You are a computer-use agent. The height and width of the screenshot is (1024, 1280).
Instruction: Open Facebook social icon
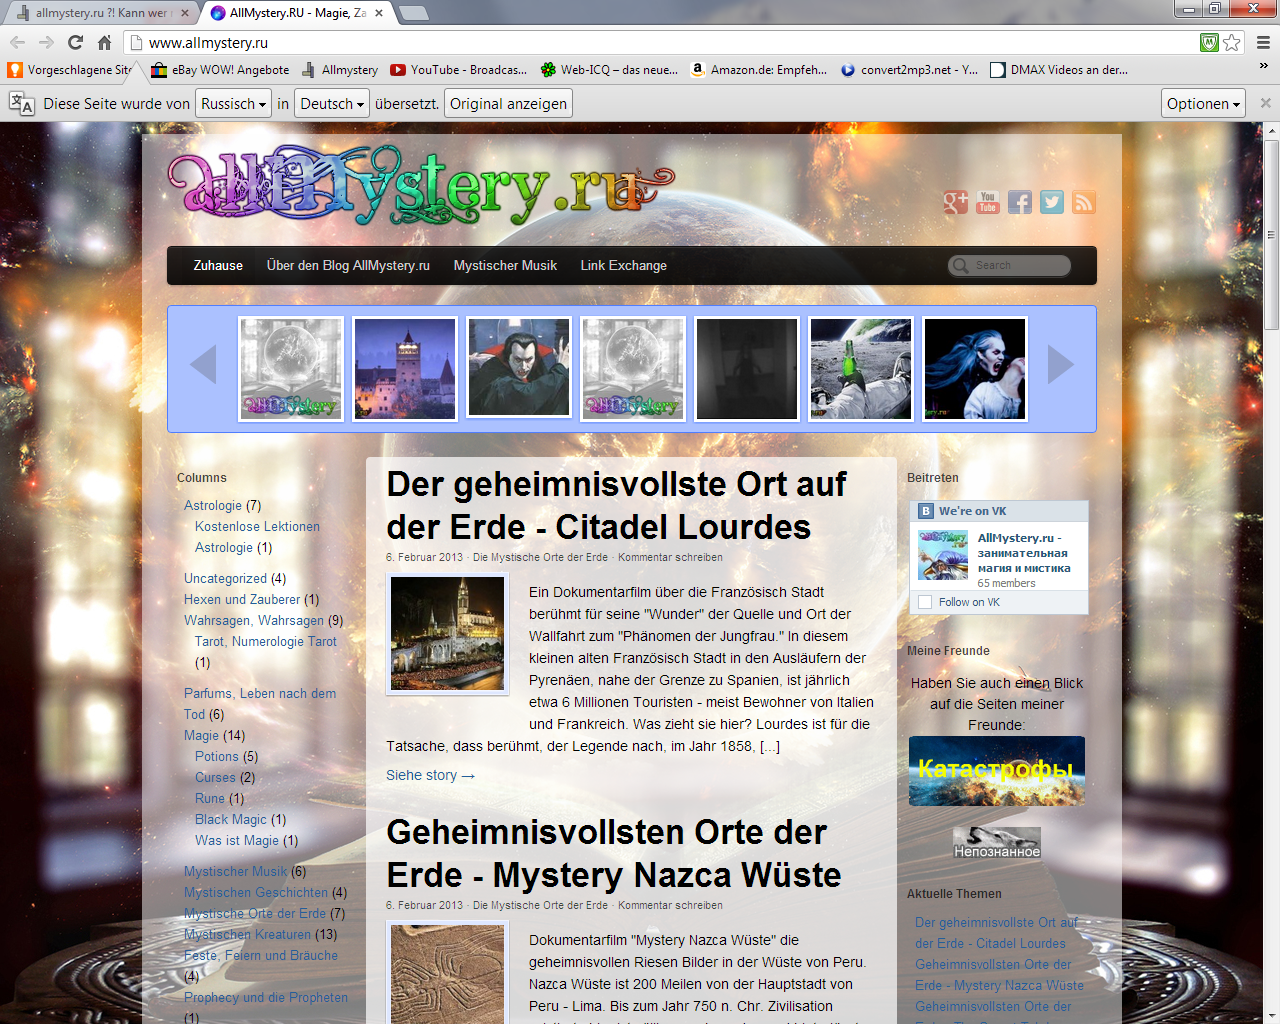coord(1020,202)
